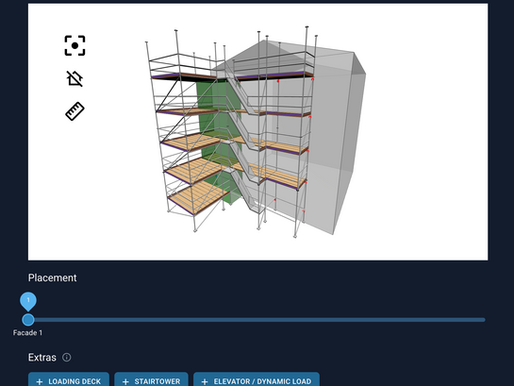Screen dimensions: 514x386
Task: Click the Extras heading text
Action: 42,357
